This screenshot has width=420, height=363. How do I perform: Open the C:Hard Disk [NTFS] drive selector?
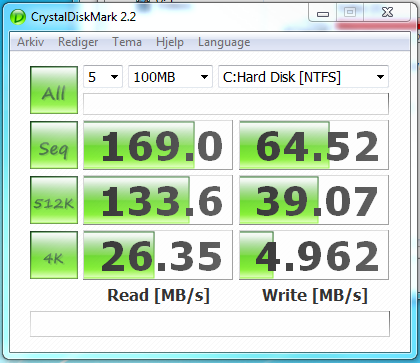tap(303, 77)
